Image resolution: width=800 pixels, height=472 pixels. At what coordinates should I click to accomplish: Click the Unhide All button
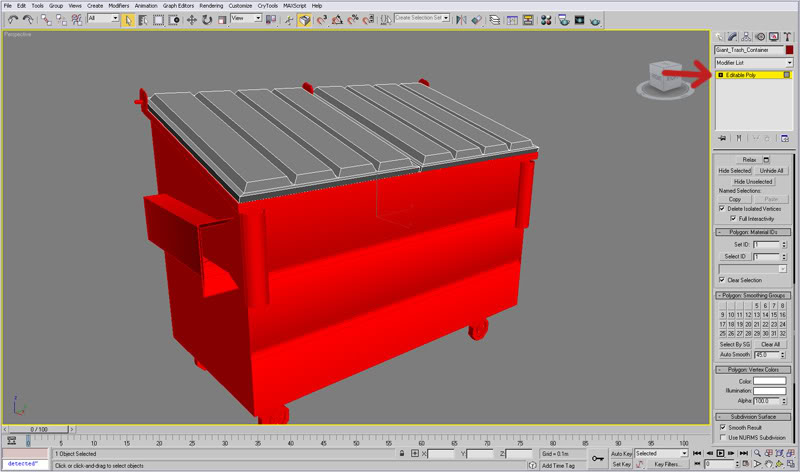pyautogui.click(x=771, y=170)
